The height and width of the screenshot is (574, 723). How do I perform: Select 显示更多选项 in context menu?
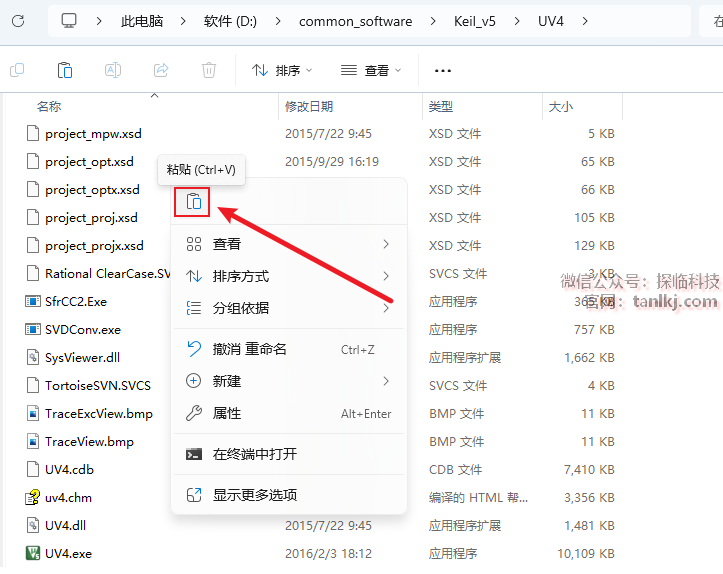(289, 495)
